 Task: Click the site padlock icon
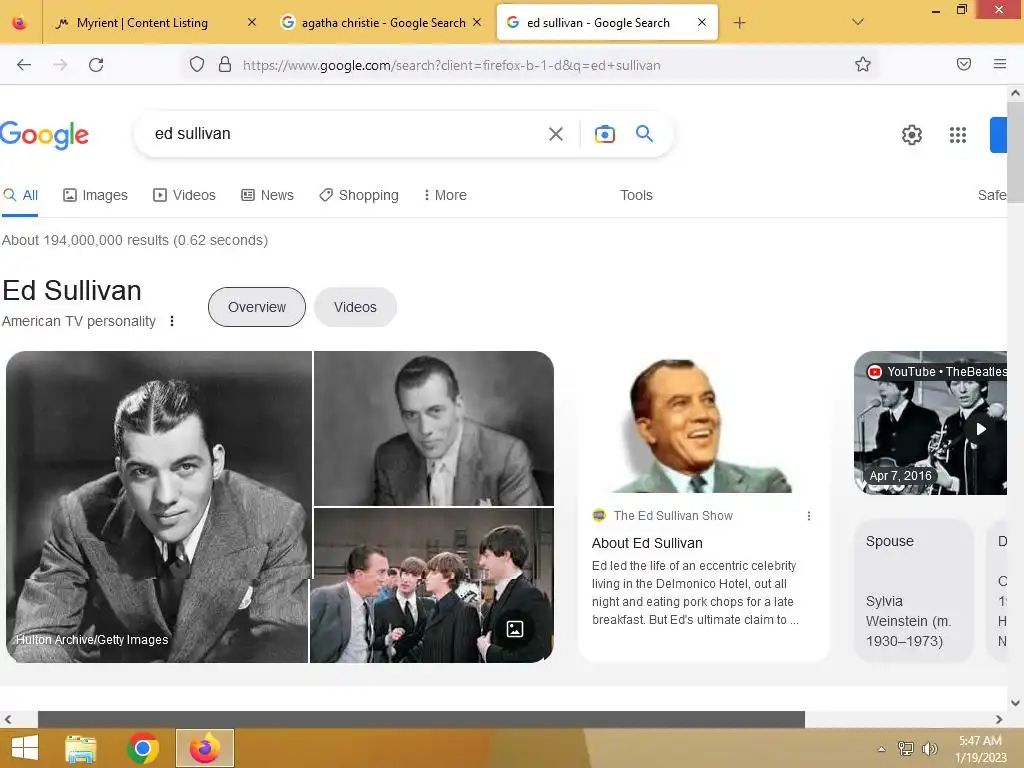(225, 65)
